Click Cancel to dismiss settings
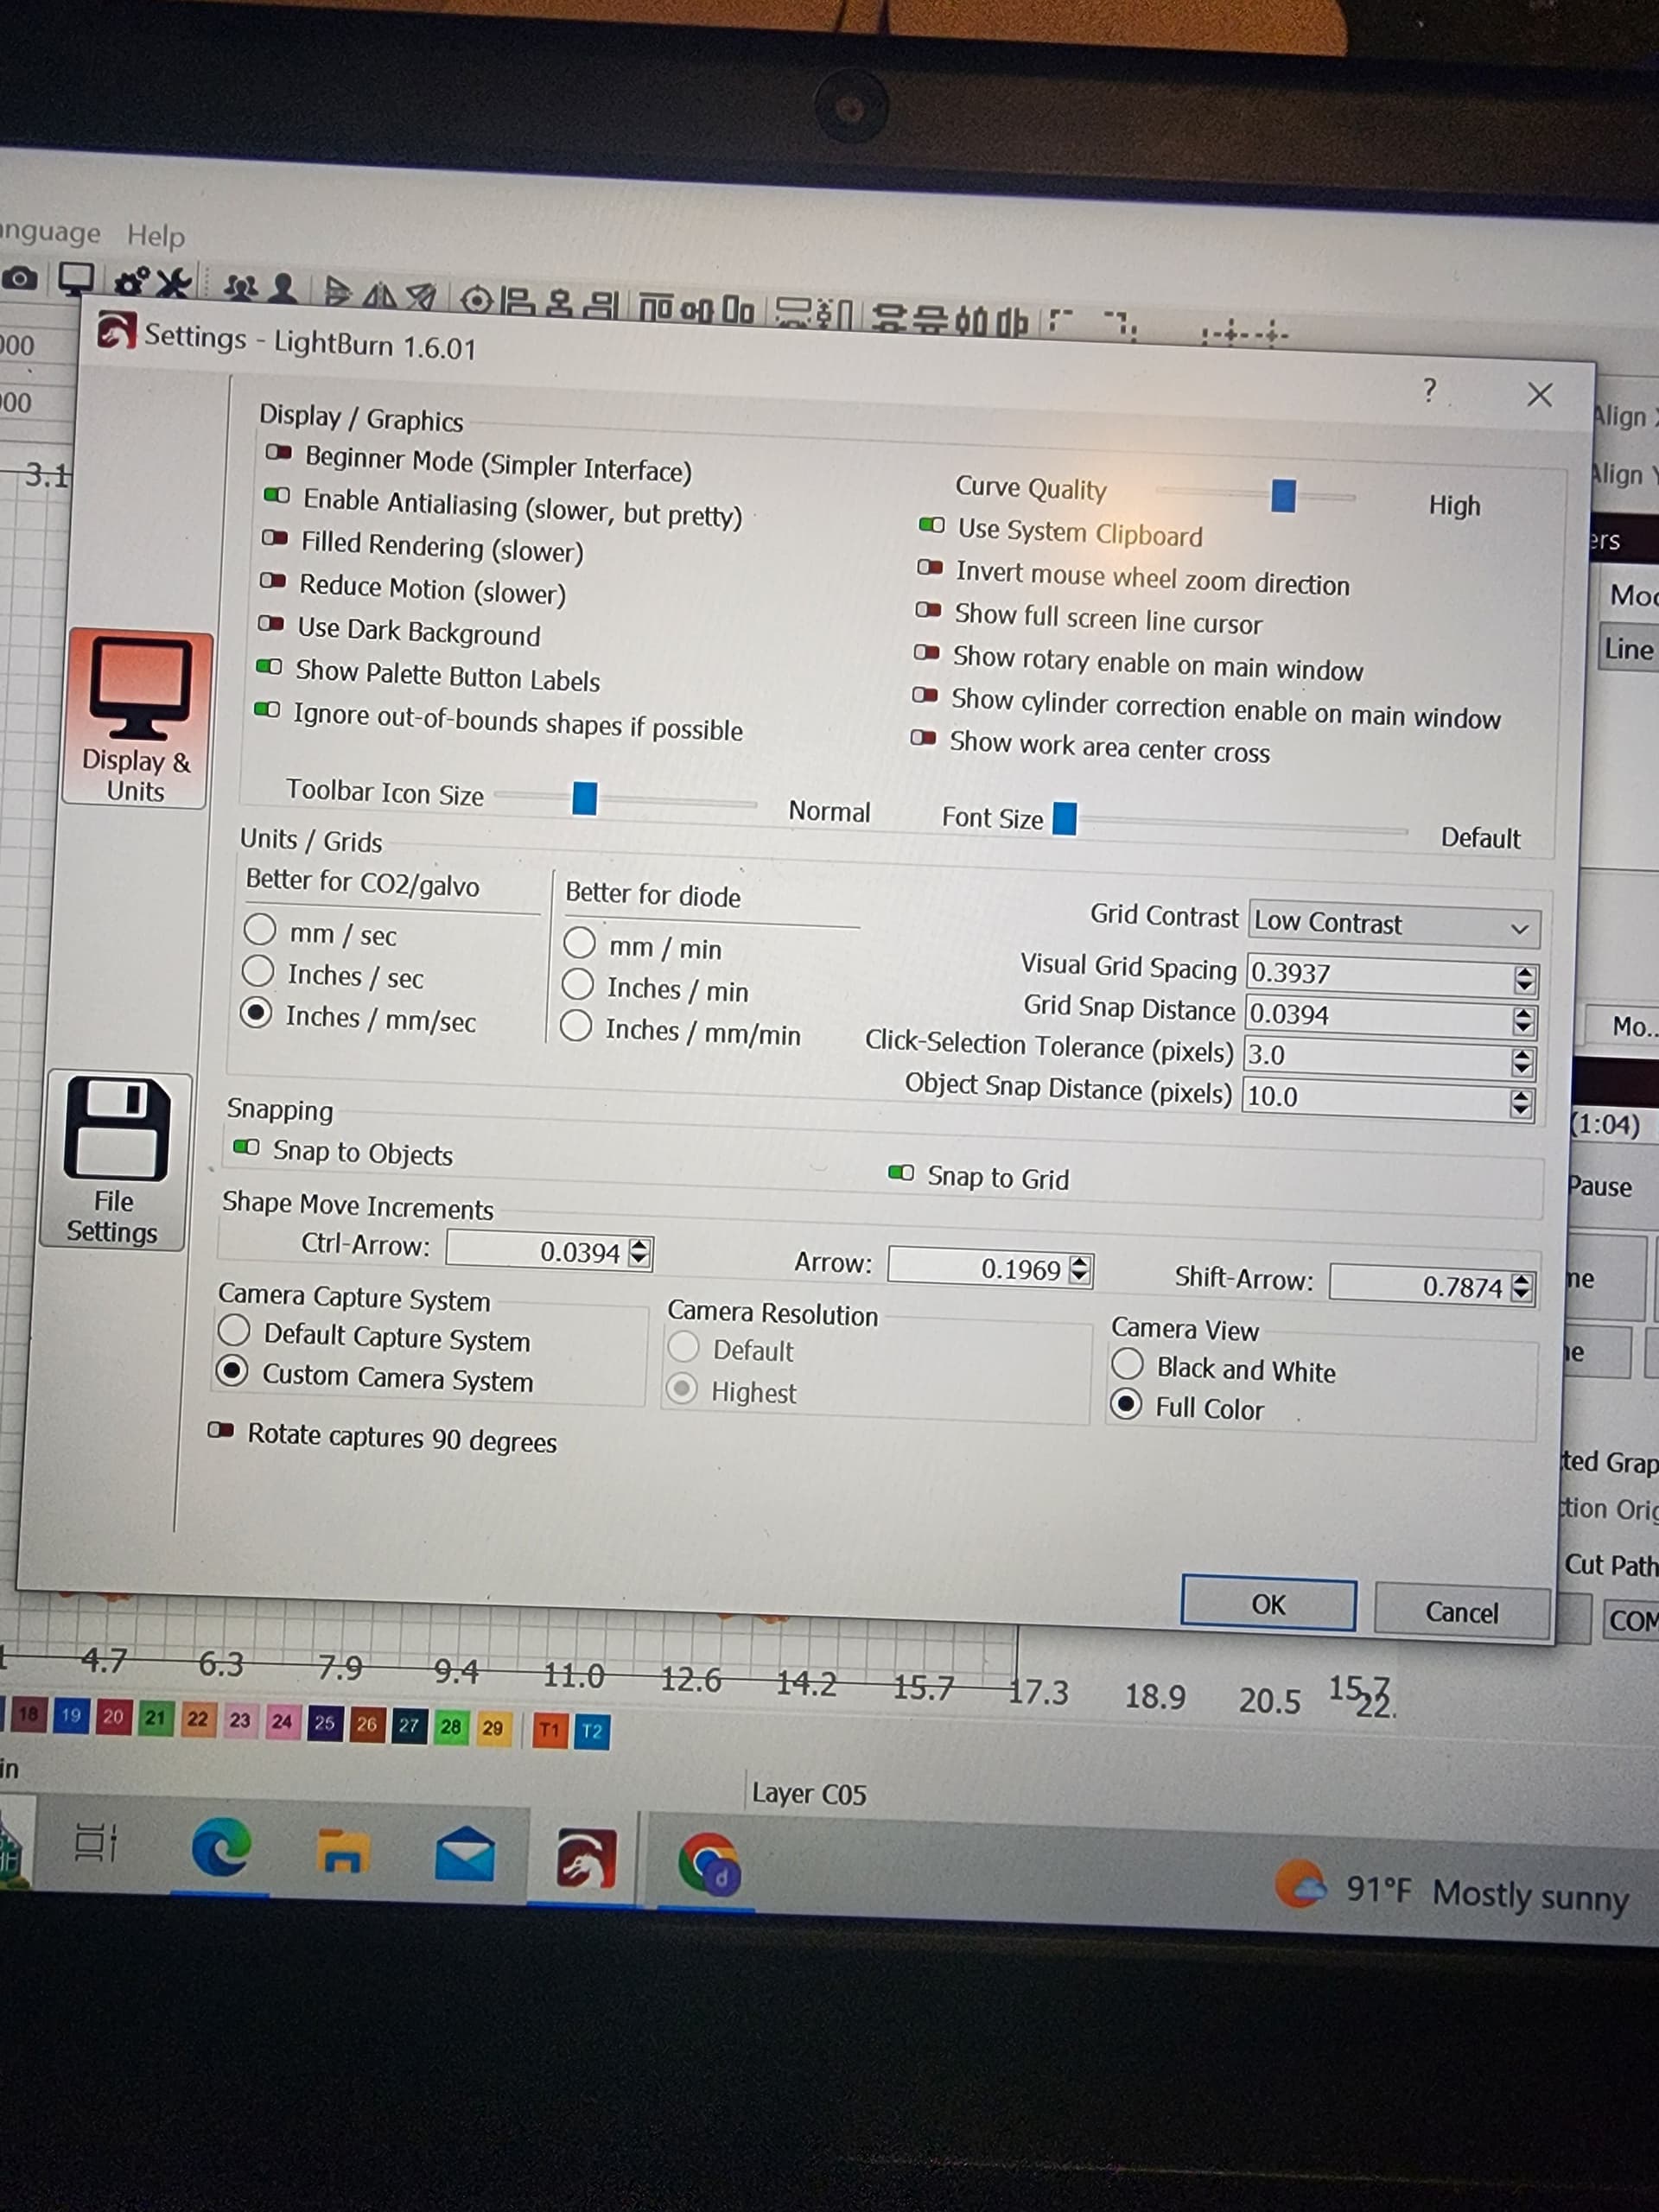1659x2212 pixels. coord(1461,1612)
